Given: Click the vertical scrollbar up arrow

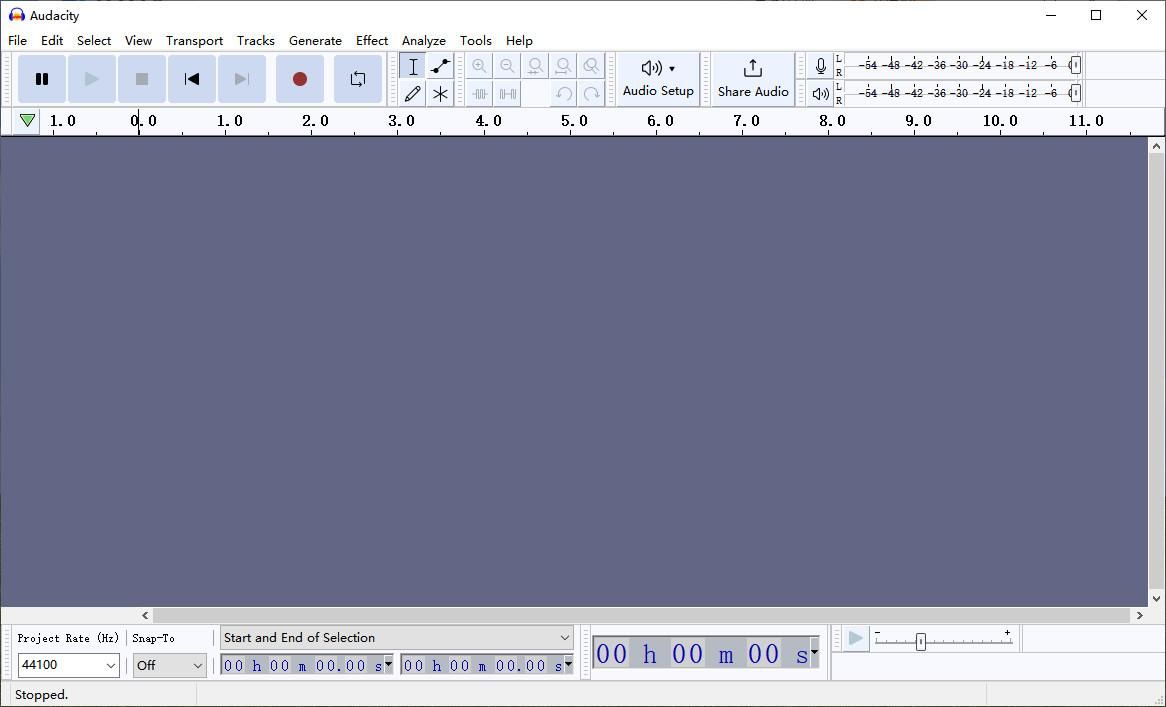Looking at the screenshot, I should [1156, 146].
